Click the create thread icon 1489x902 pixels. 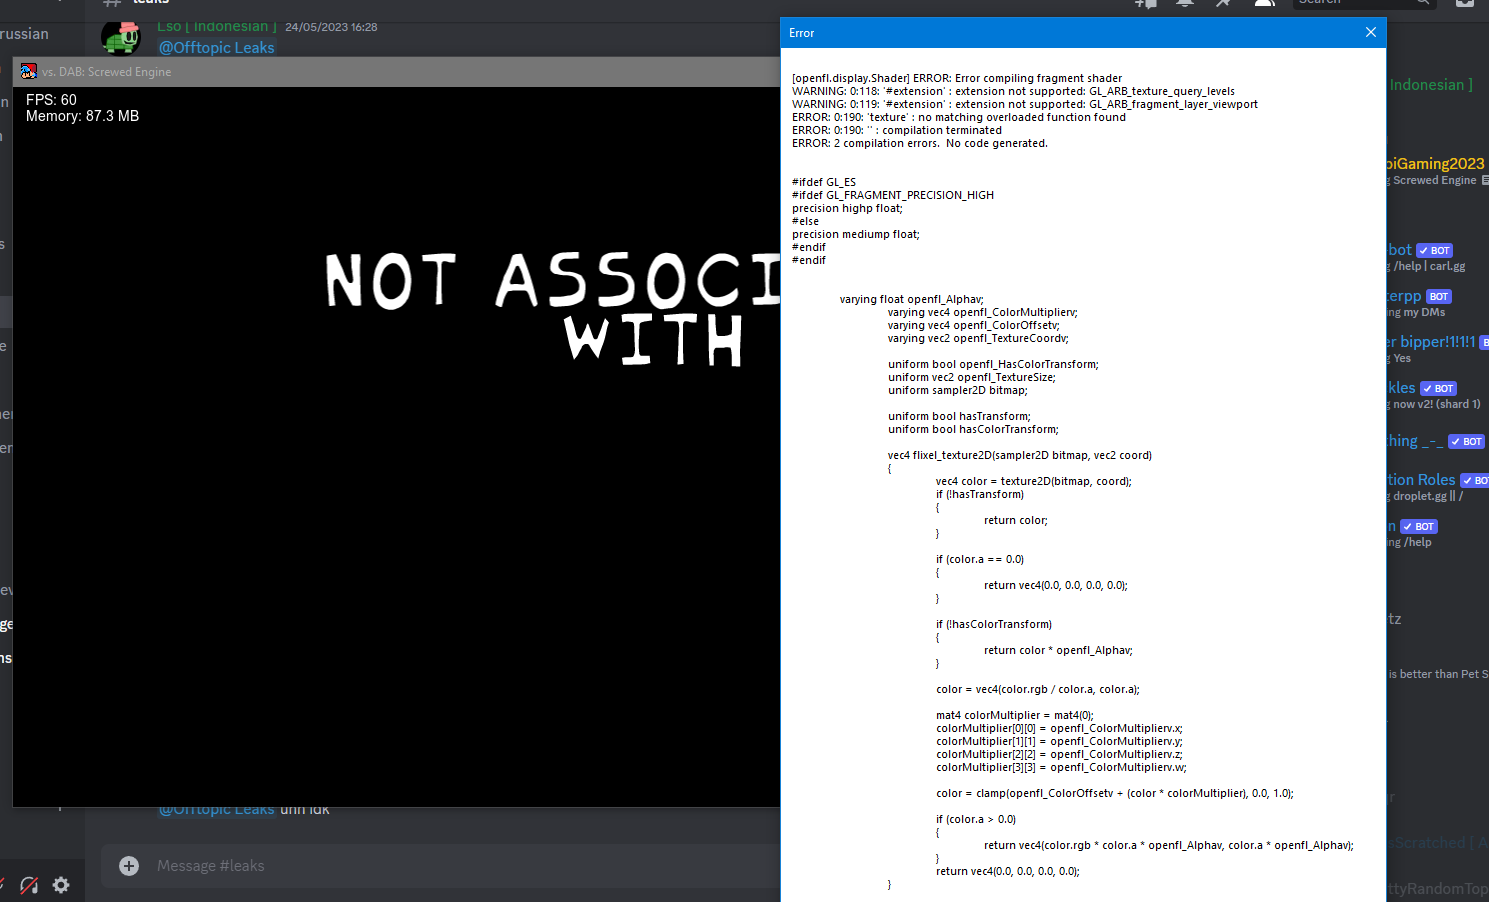coord(1147,4)
